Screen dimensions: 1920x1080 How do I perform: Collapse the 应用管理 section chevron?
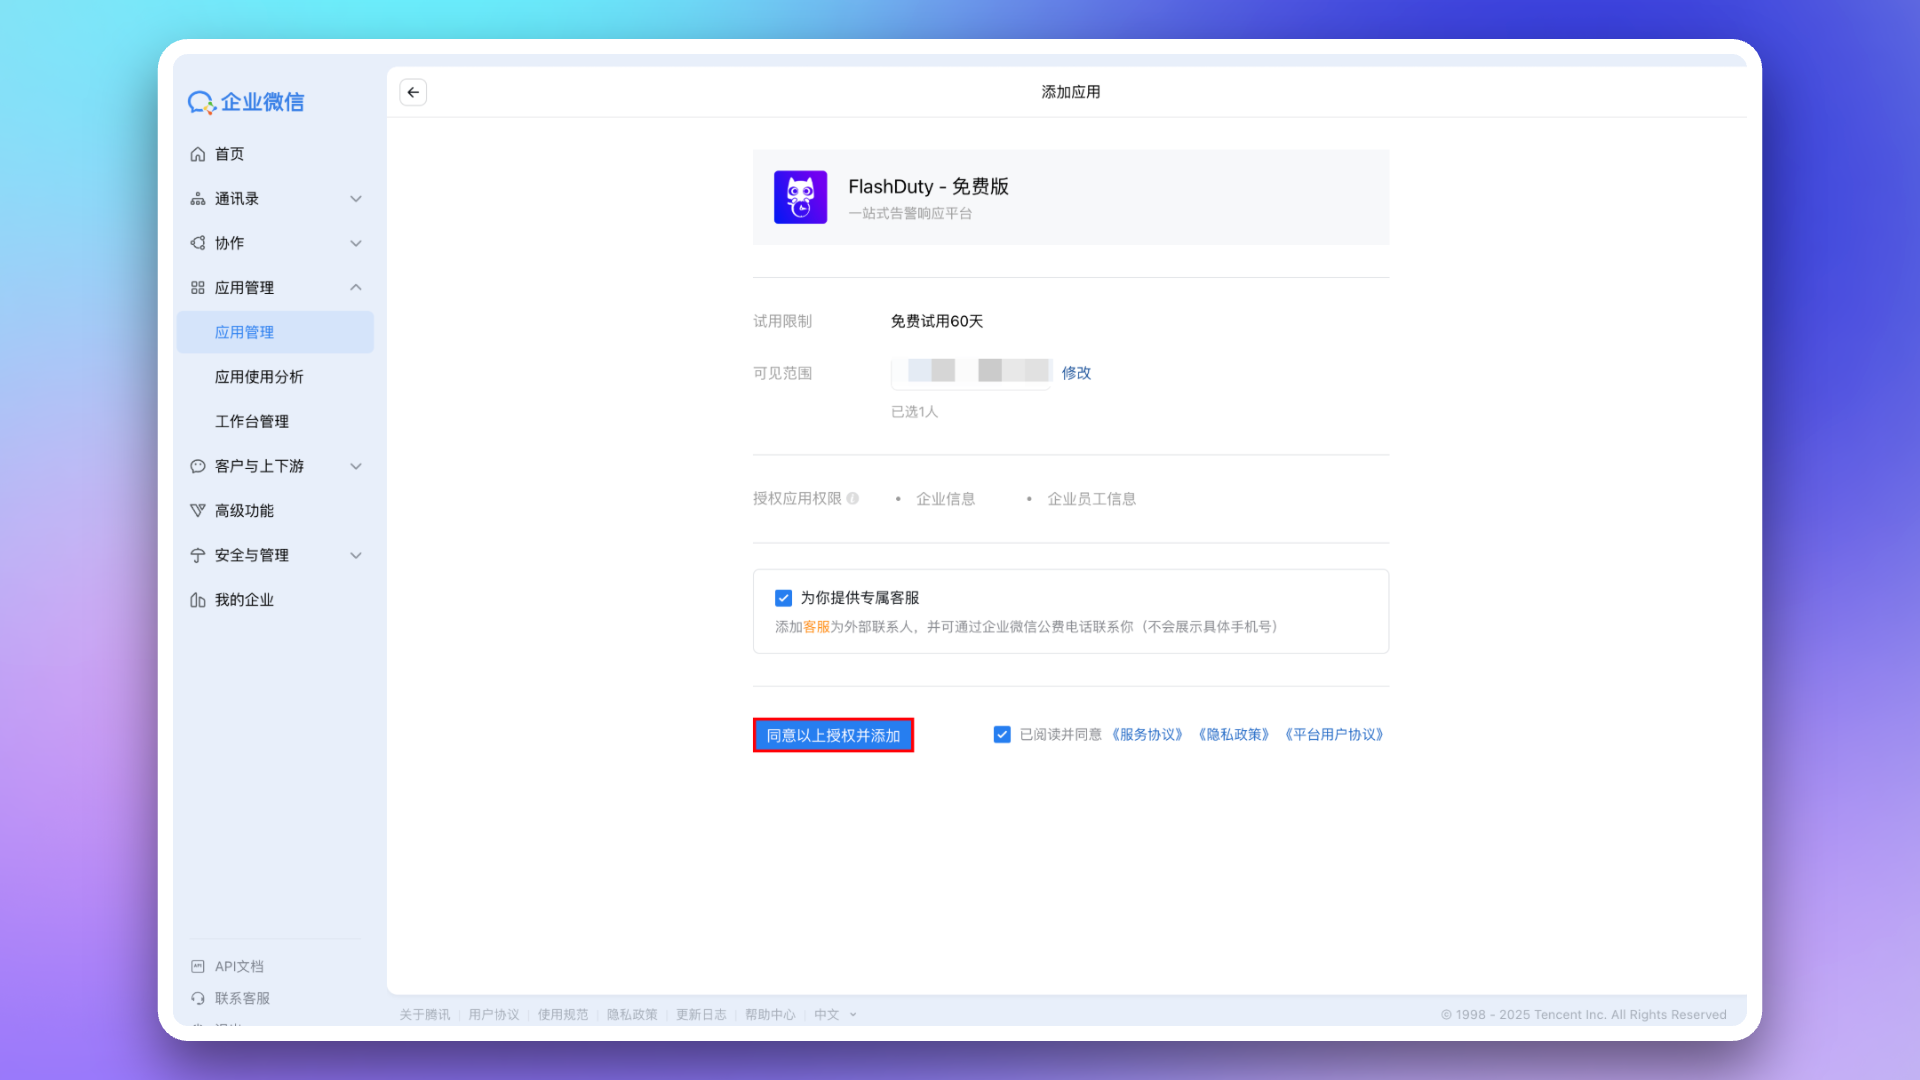pos(356,288)
